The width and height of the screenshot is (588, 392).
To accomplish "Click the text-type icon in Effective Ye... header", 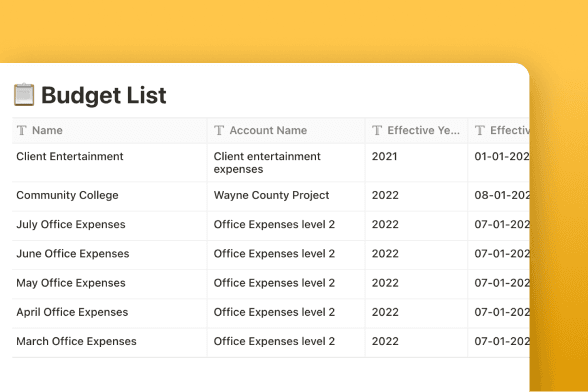I will (377, 130).
